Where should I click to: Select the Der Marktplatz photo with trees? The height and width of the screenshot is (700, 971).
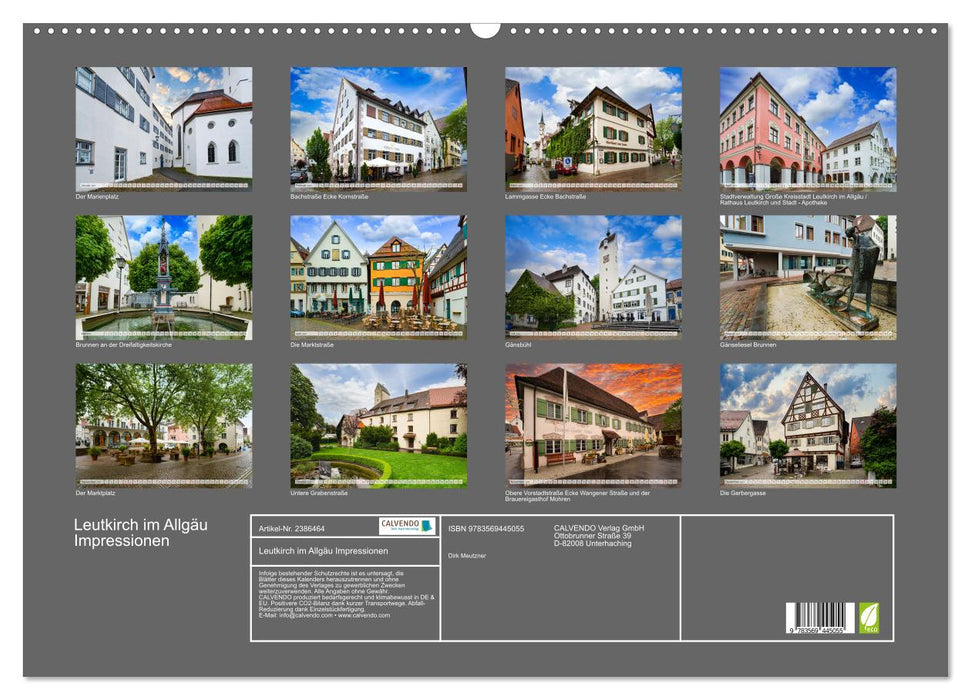(163, 426)
